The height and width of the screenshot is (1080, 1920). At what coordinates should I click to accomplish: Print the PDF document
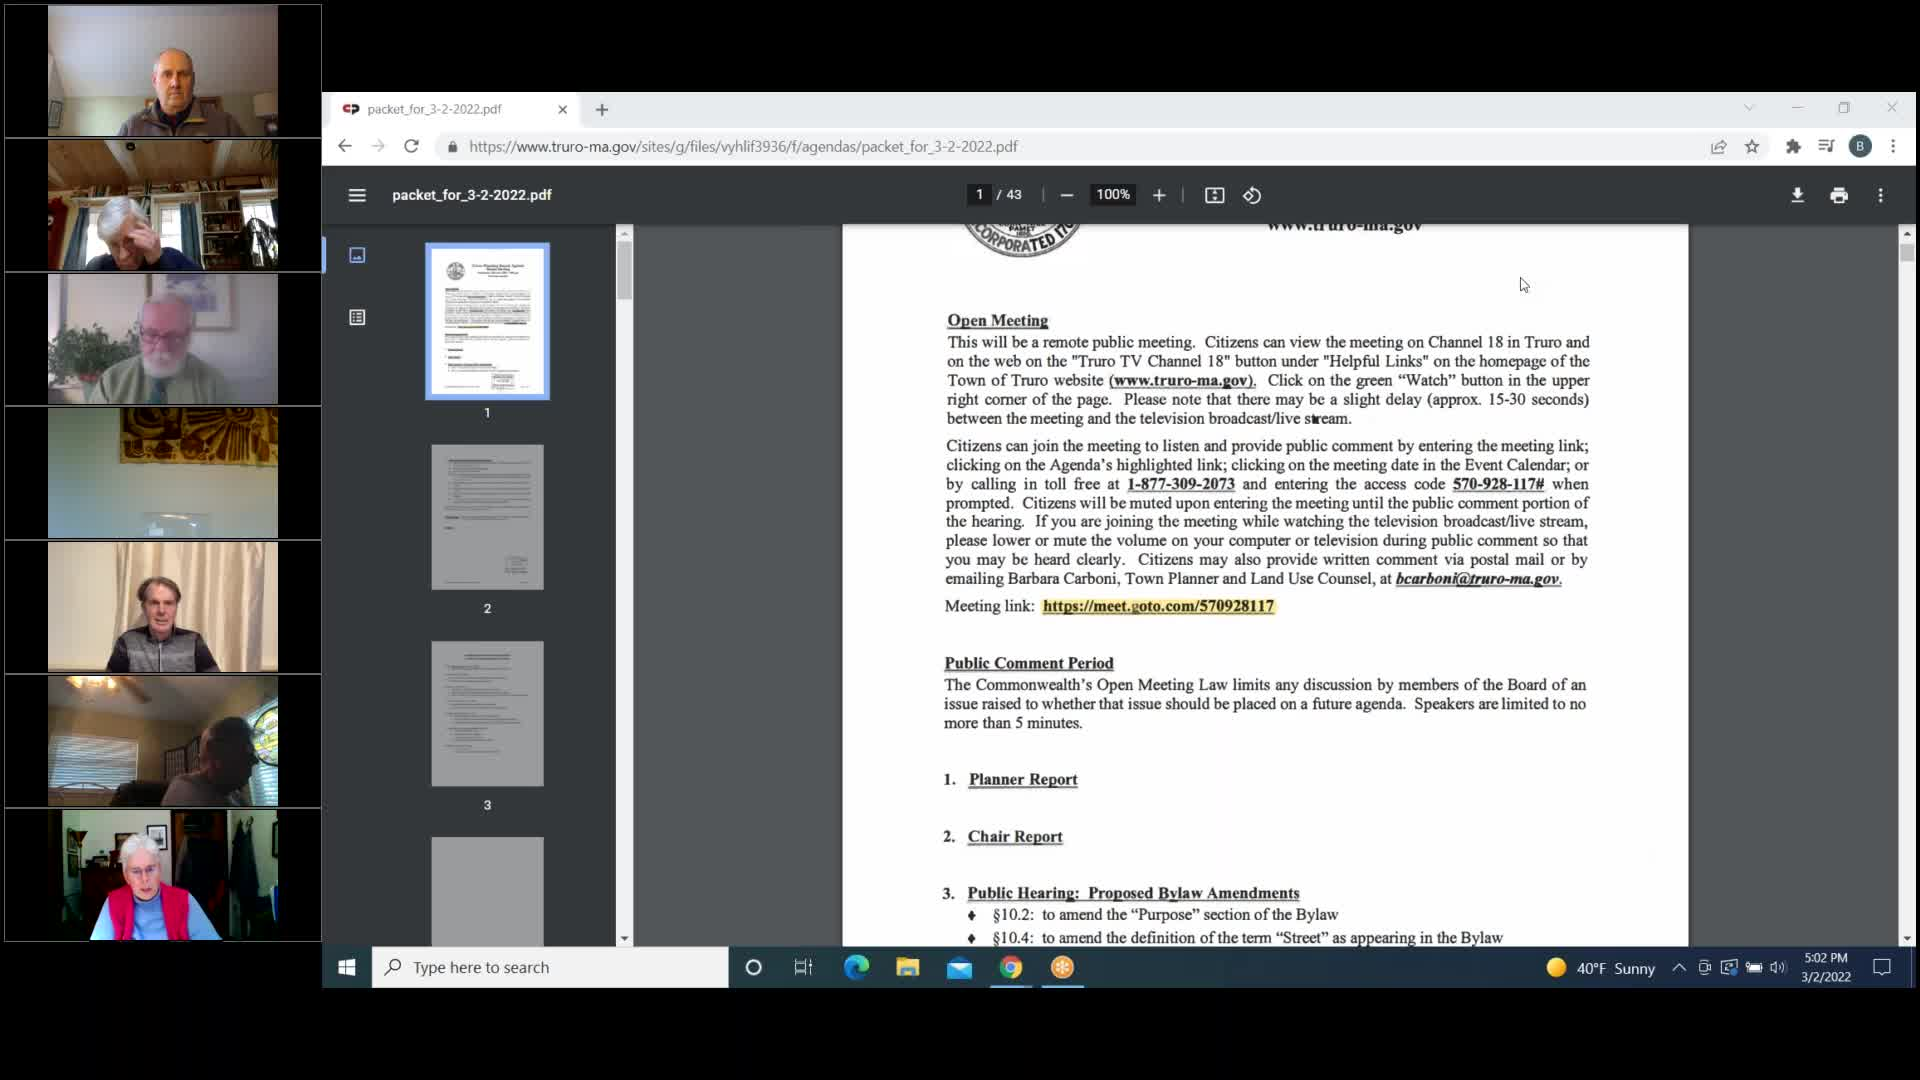[x=1839, y=195]
